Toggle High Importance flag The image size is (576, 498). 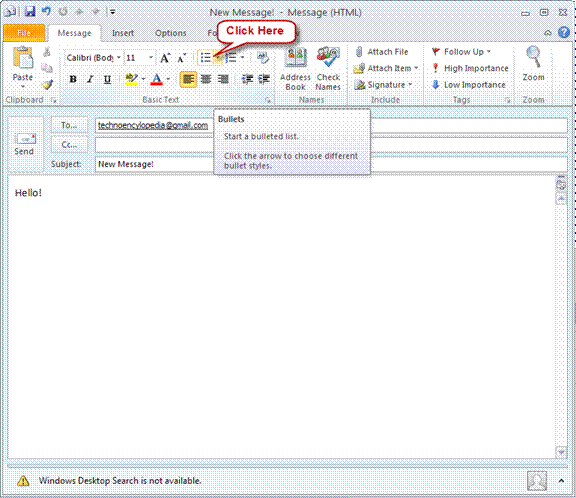pos(470,68)
